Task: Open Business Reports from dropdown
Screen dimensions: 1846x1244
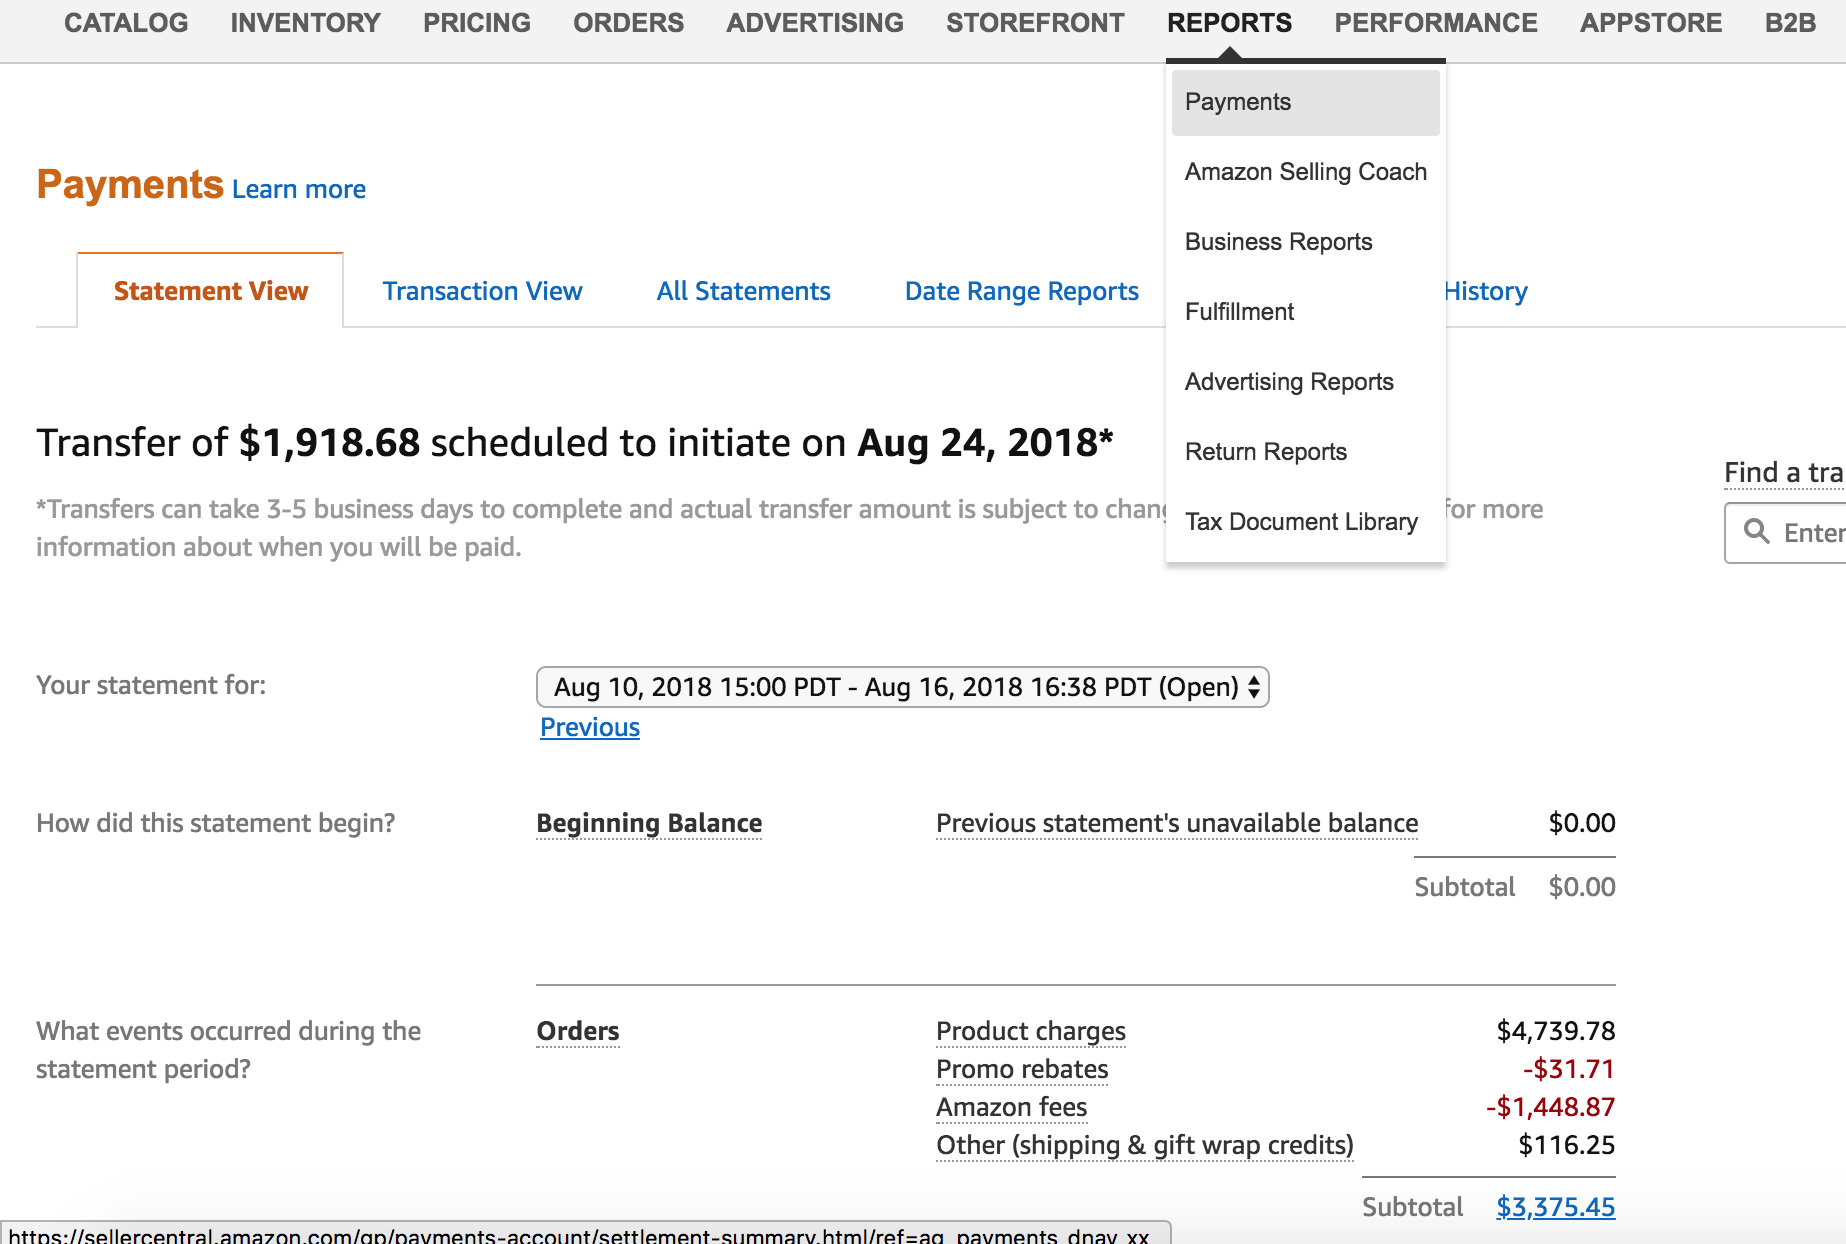Action: tap(1305, 242)
